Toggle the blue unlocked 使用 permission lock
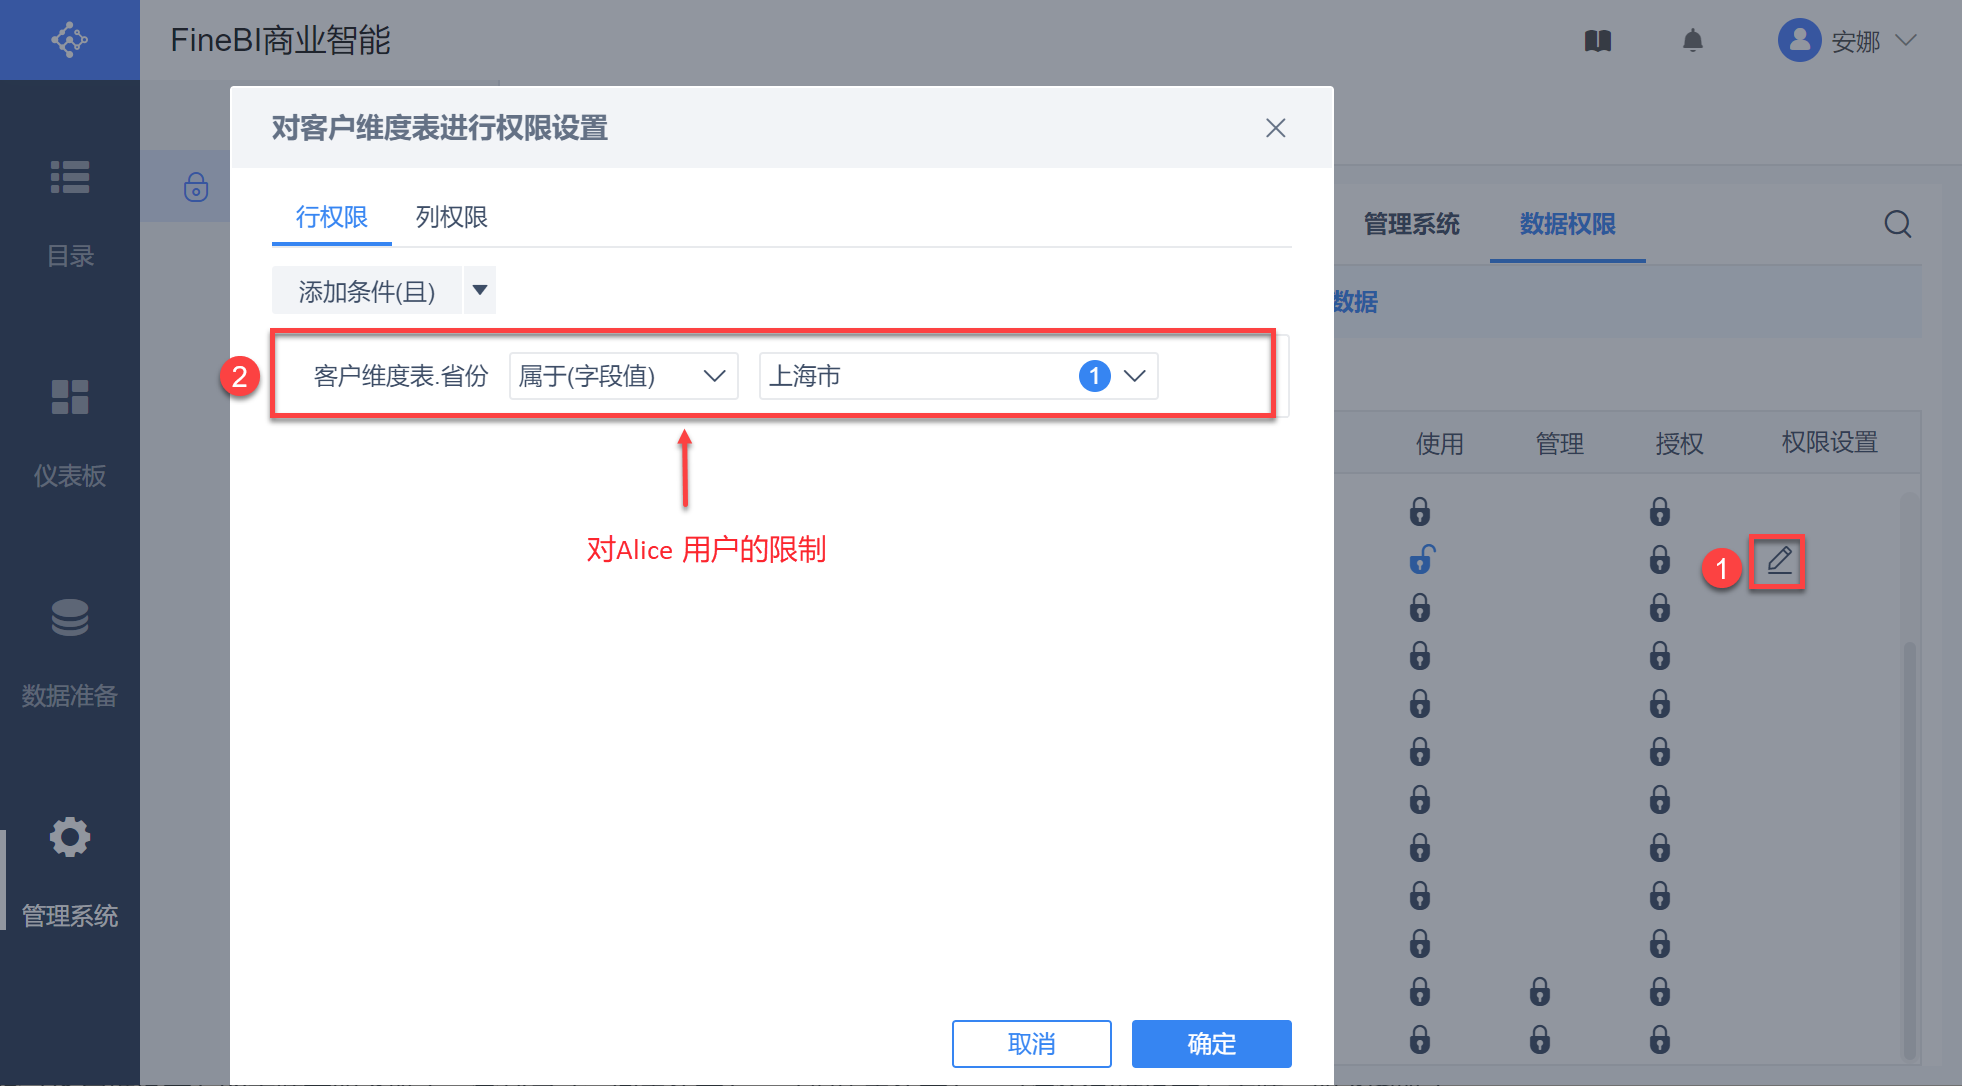 (x=1421, y=560)
